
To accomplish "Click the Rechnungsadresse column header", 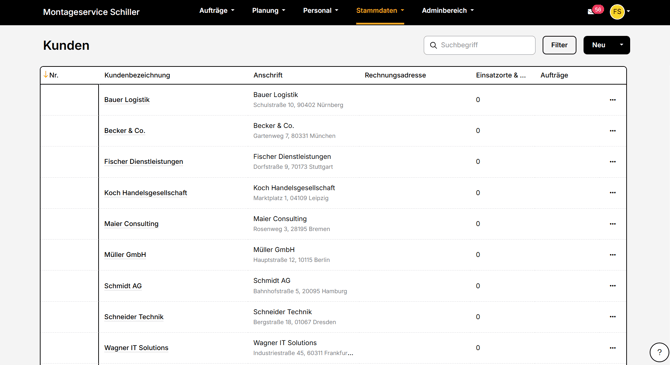I will 395,75.
